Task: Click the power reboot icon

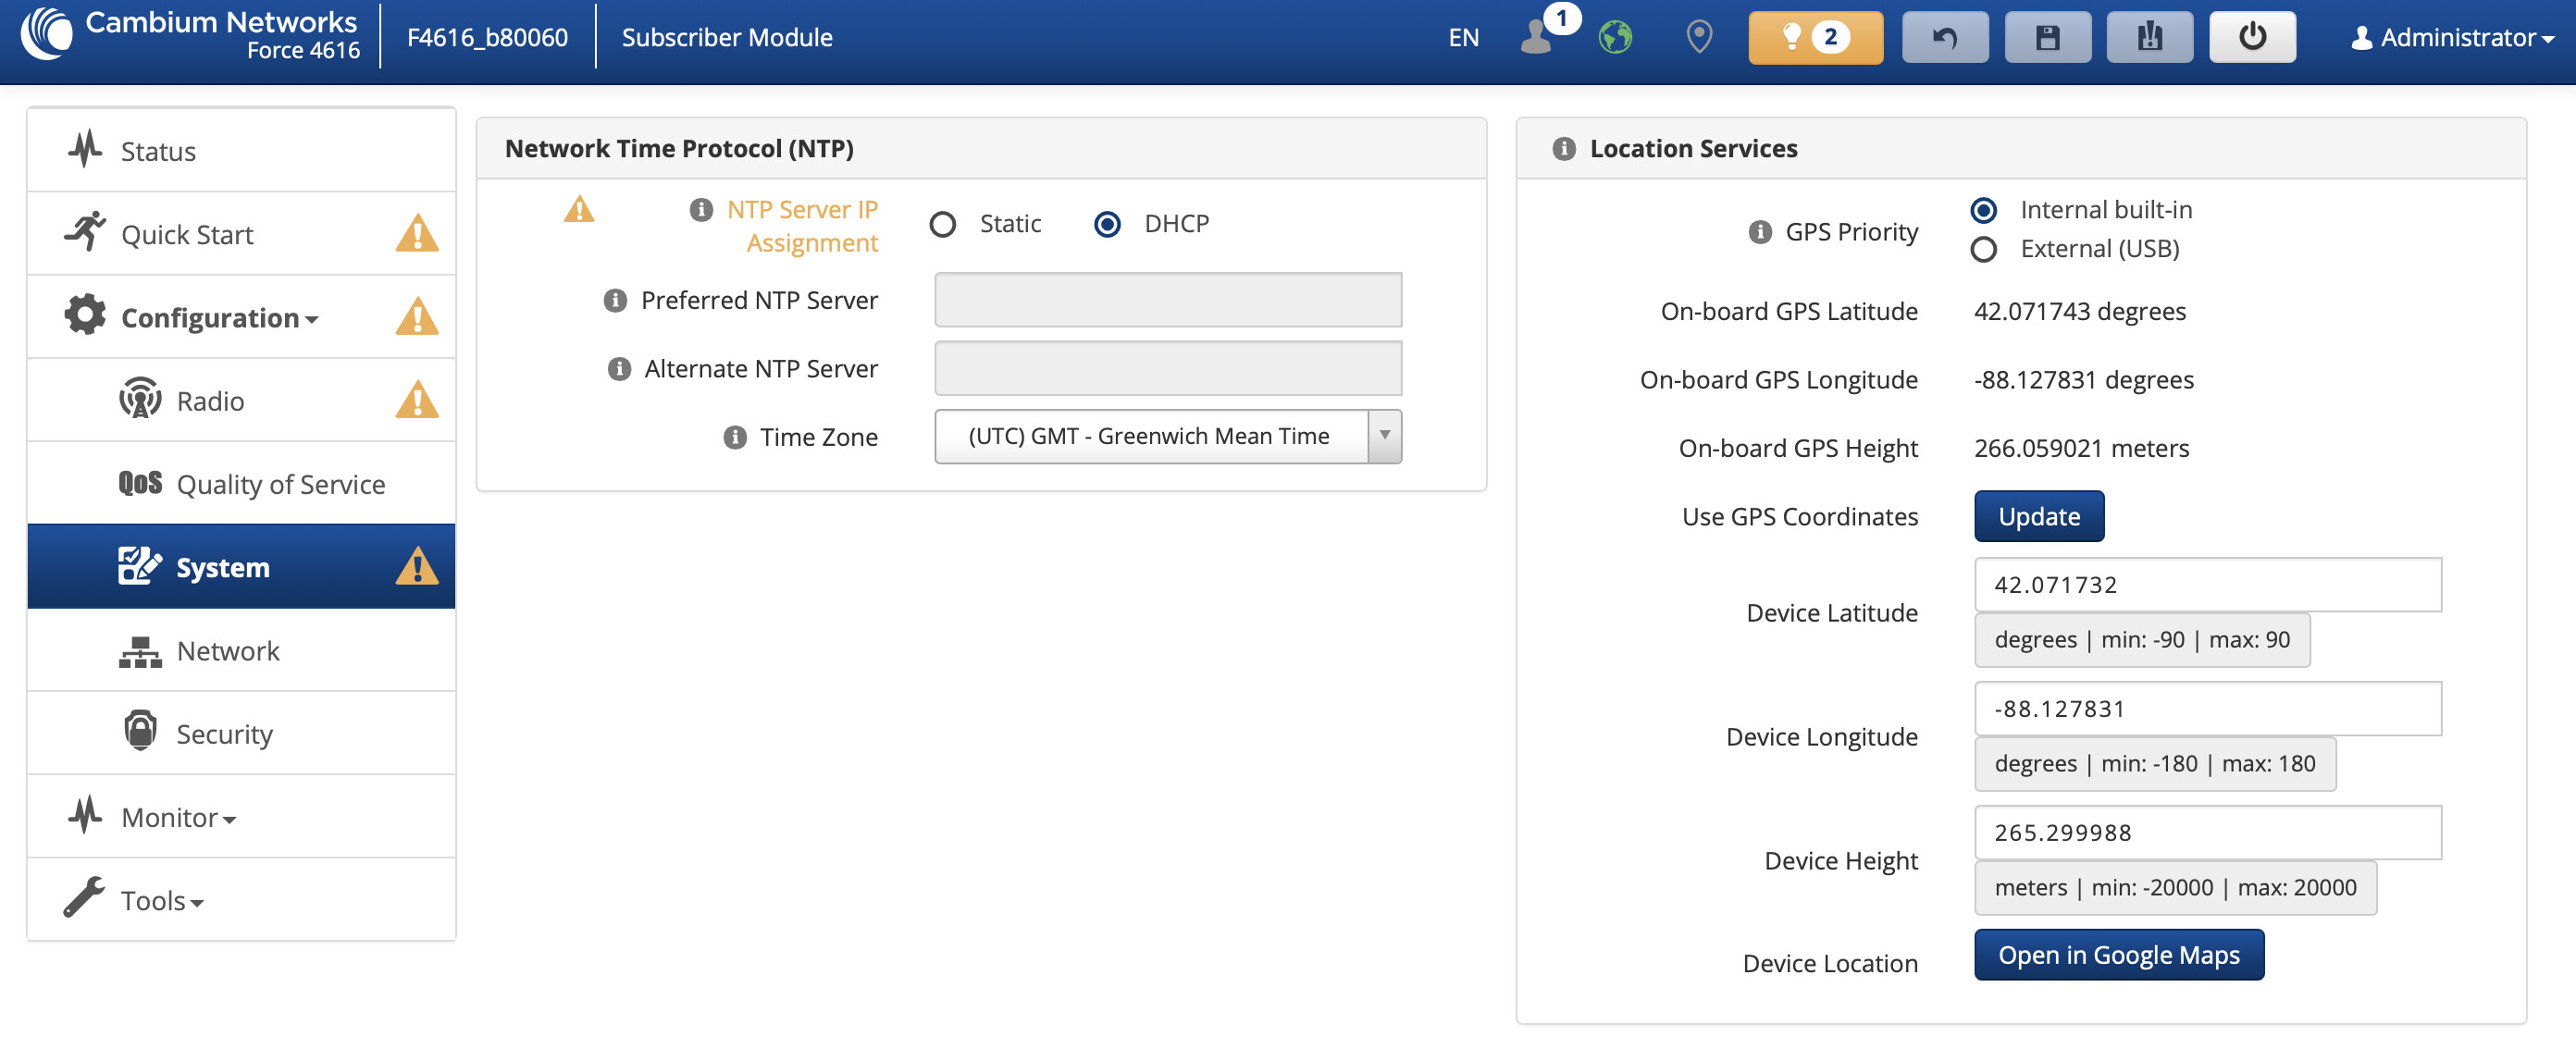Action: (x=2251, y=37)
